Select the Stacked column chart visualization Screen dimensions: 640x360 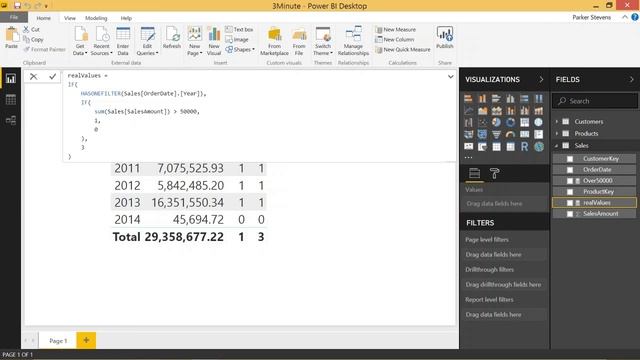click(x=482, y=98)
